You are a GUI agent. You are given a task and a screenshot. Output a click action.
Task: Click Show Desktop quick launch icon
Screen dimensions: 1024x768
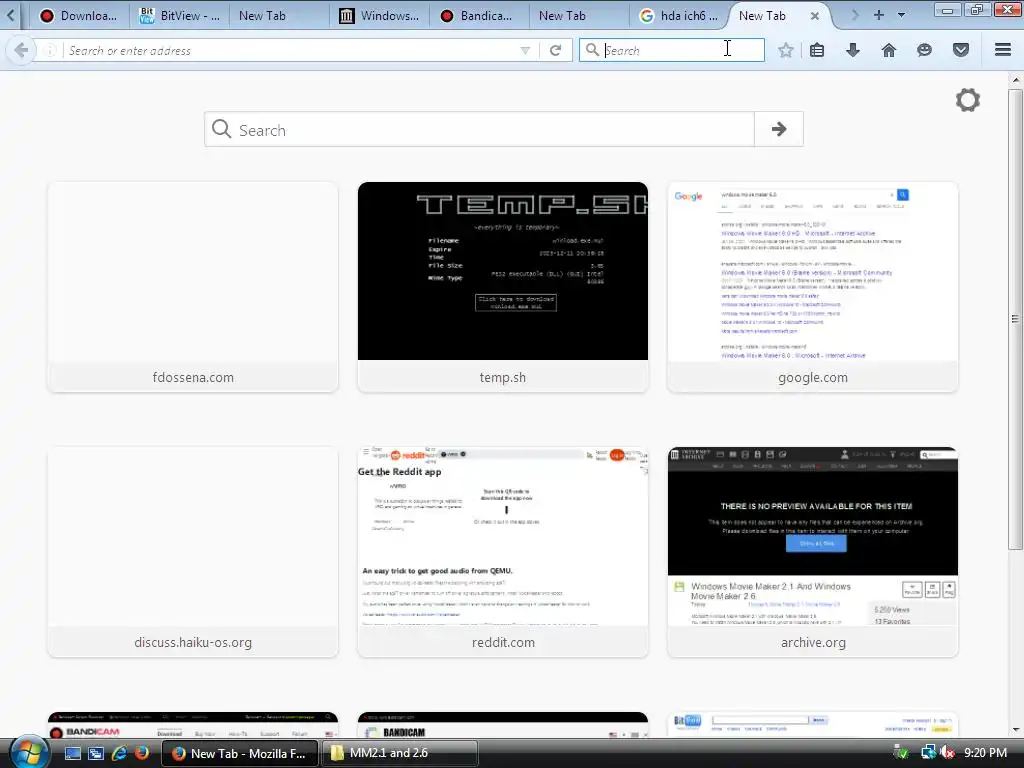pyautogui.click(x=72, y=754)
